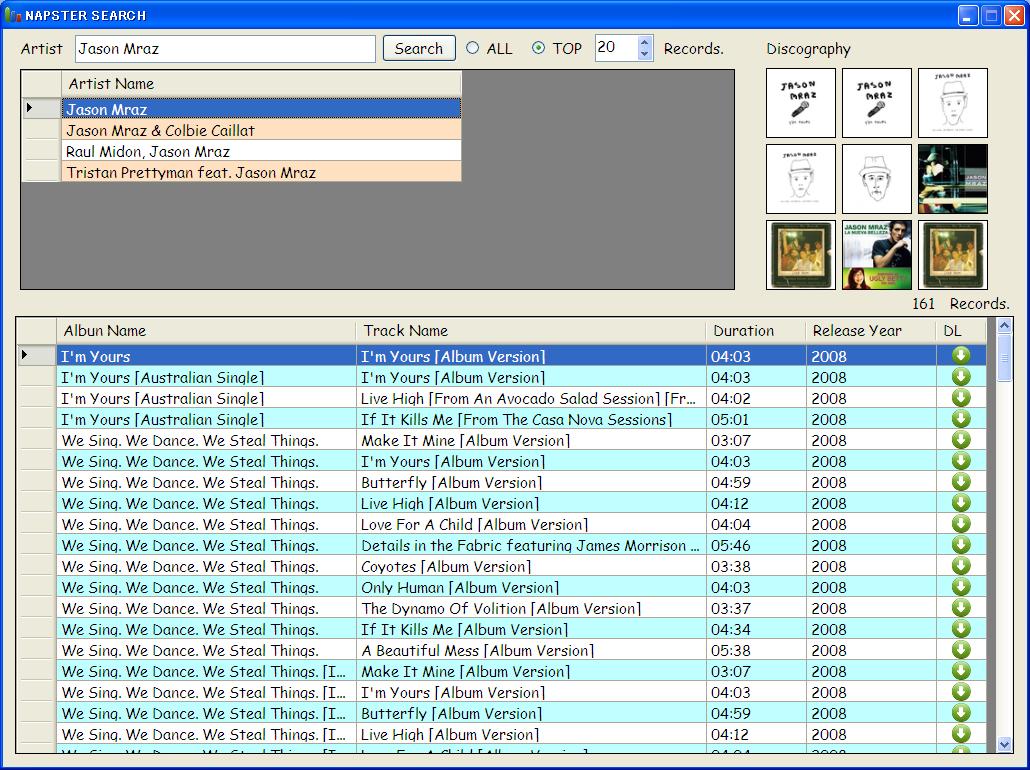Focus the Artist text field containing Jason Mraz
Screen dimensions: 1030x770
225,49
